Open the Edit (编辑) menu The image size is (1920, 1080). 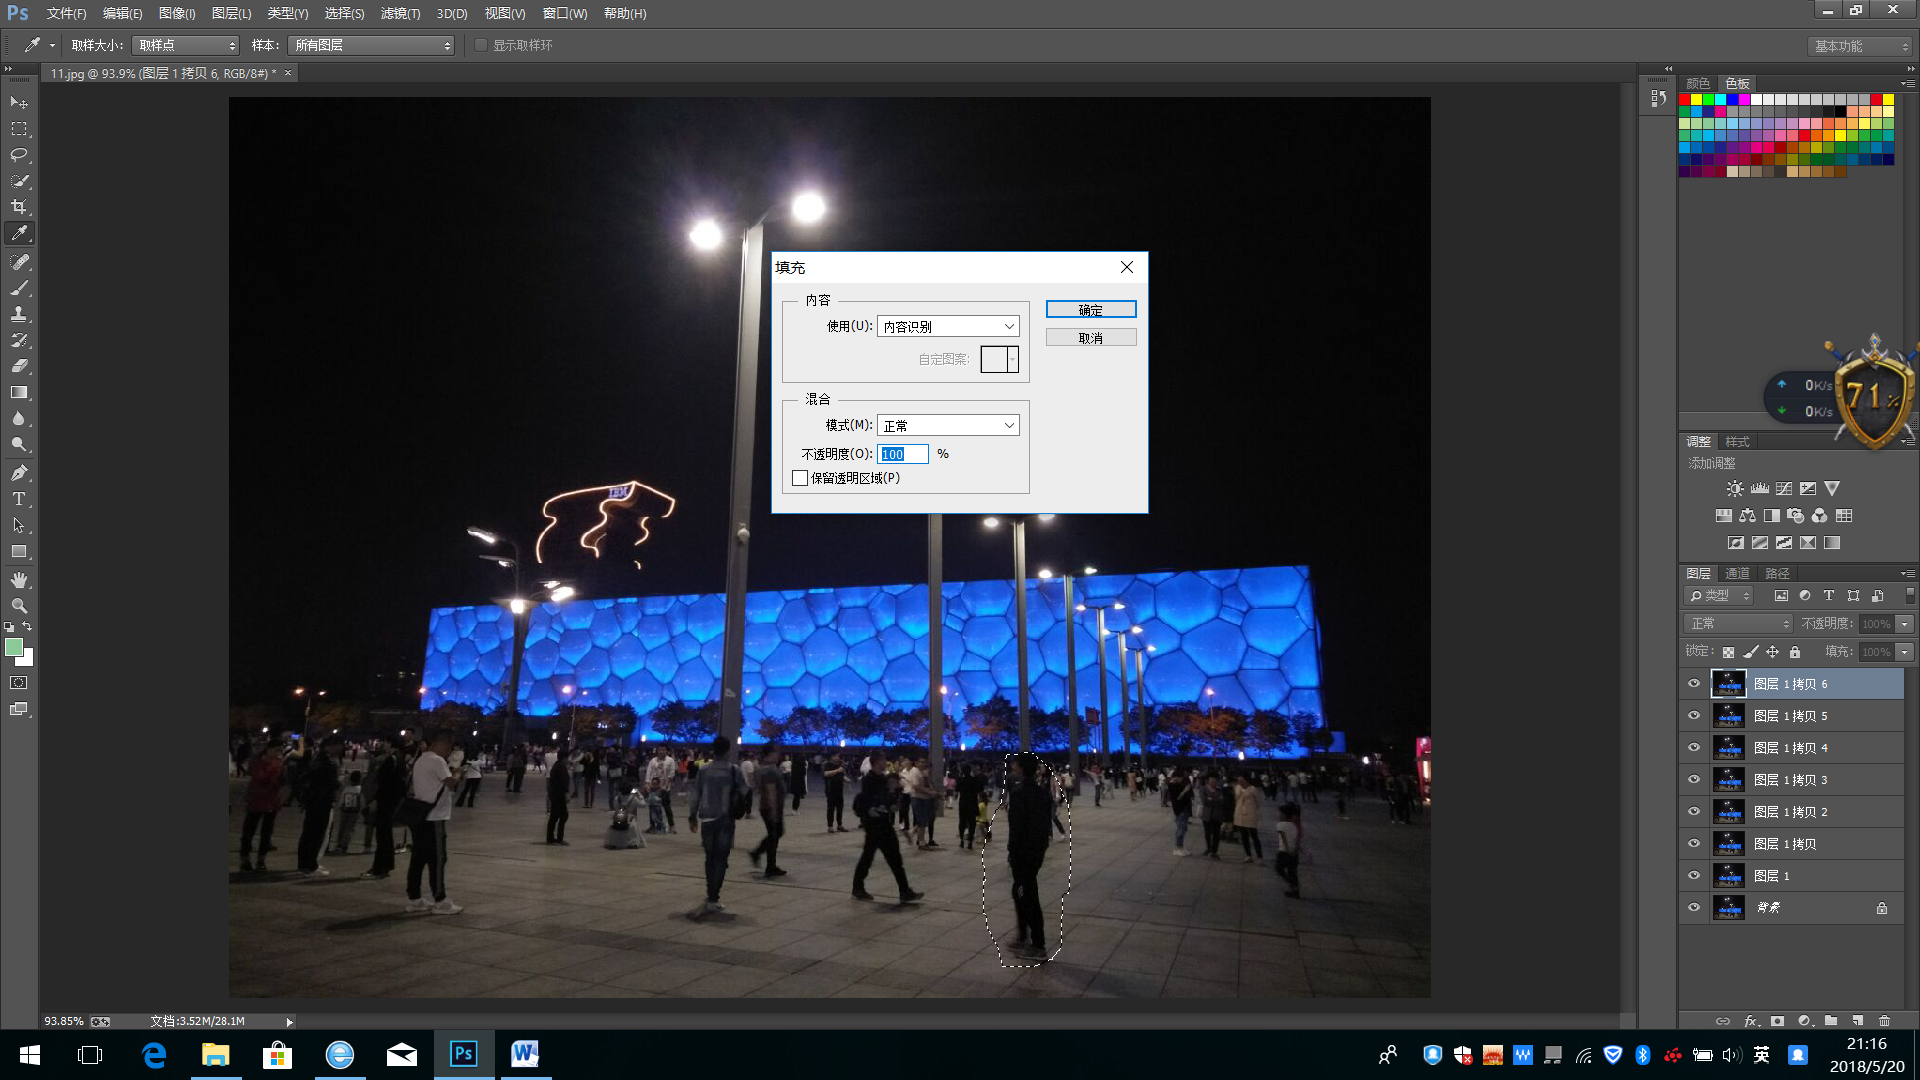tap(122, 14)
